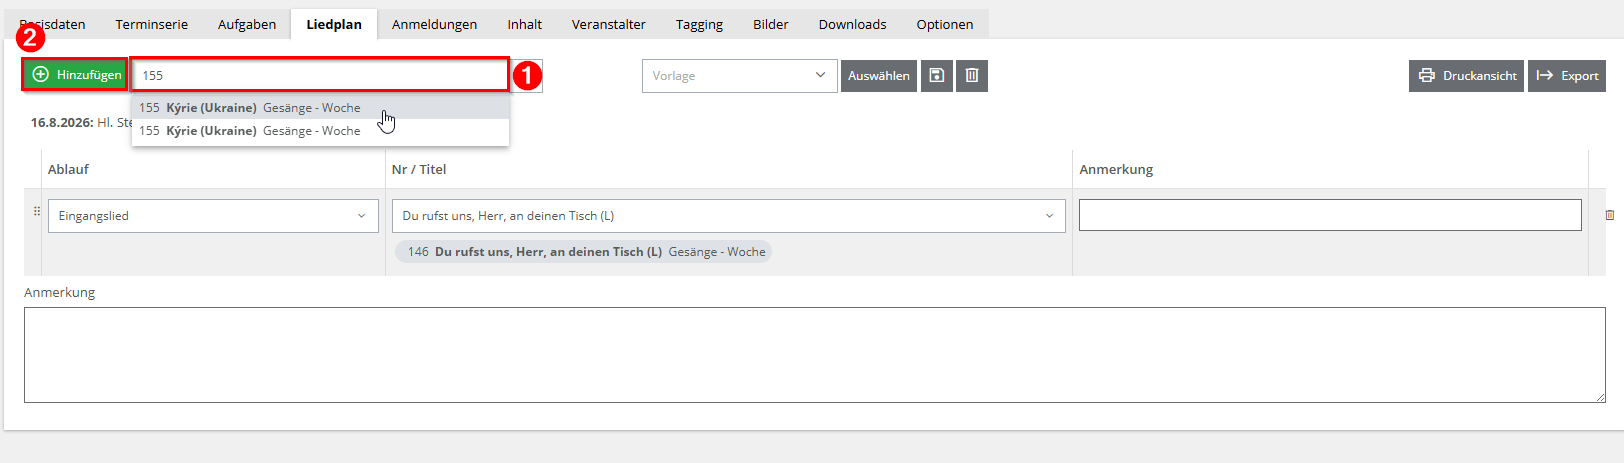The width and height of the screenshot is (1624, 463).
Task: Click the Anmerkung column header
Action: click(x=1116, y=169)
